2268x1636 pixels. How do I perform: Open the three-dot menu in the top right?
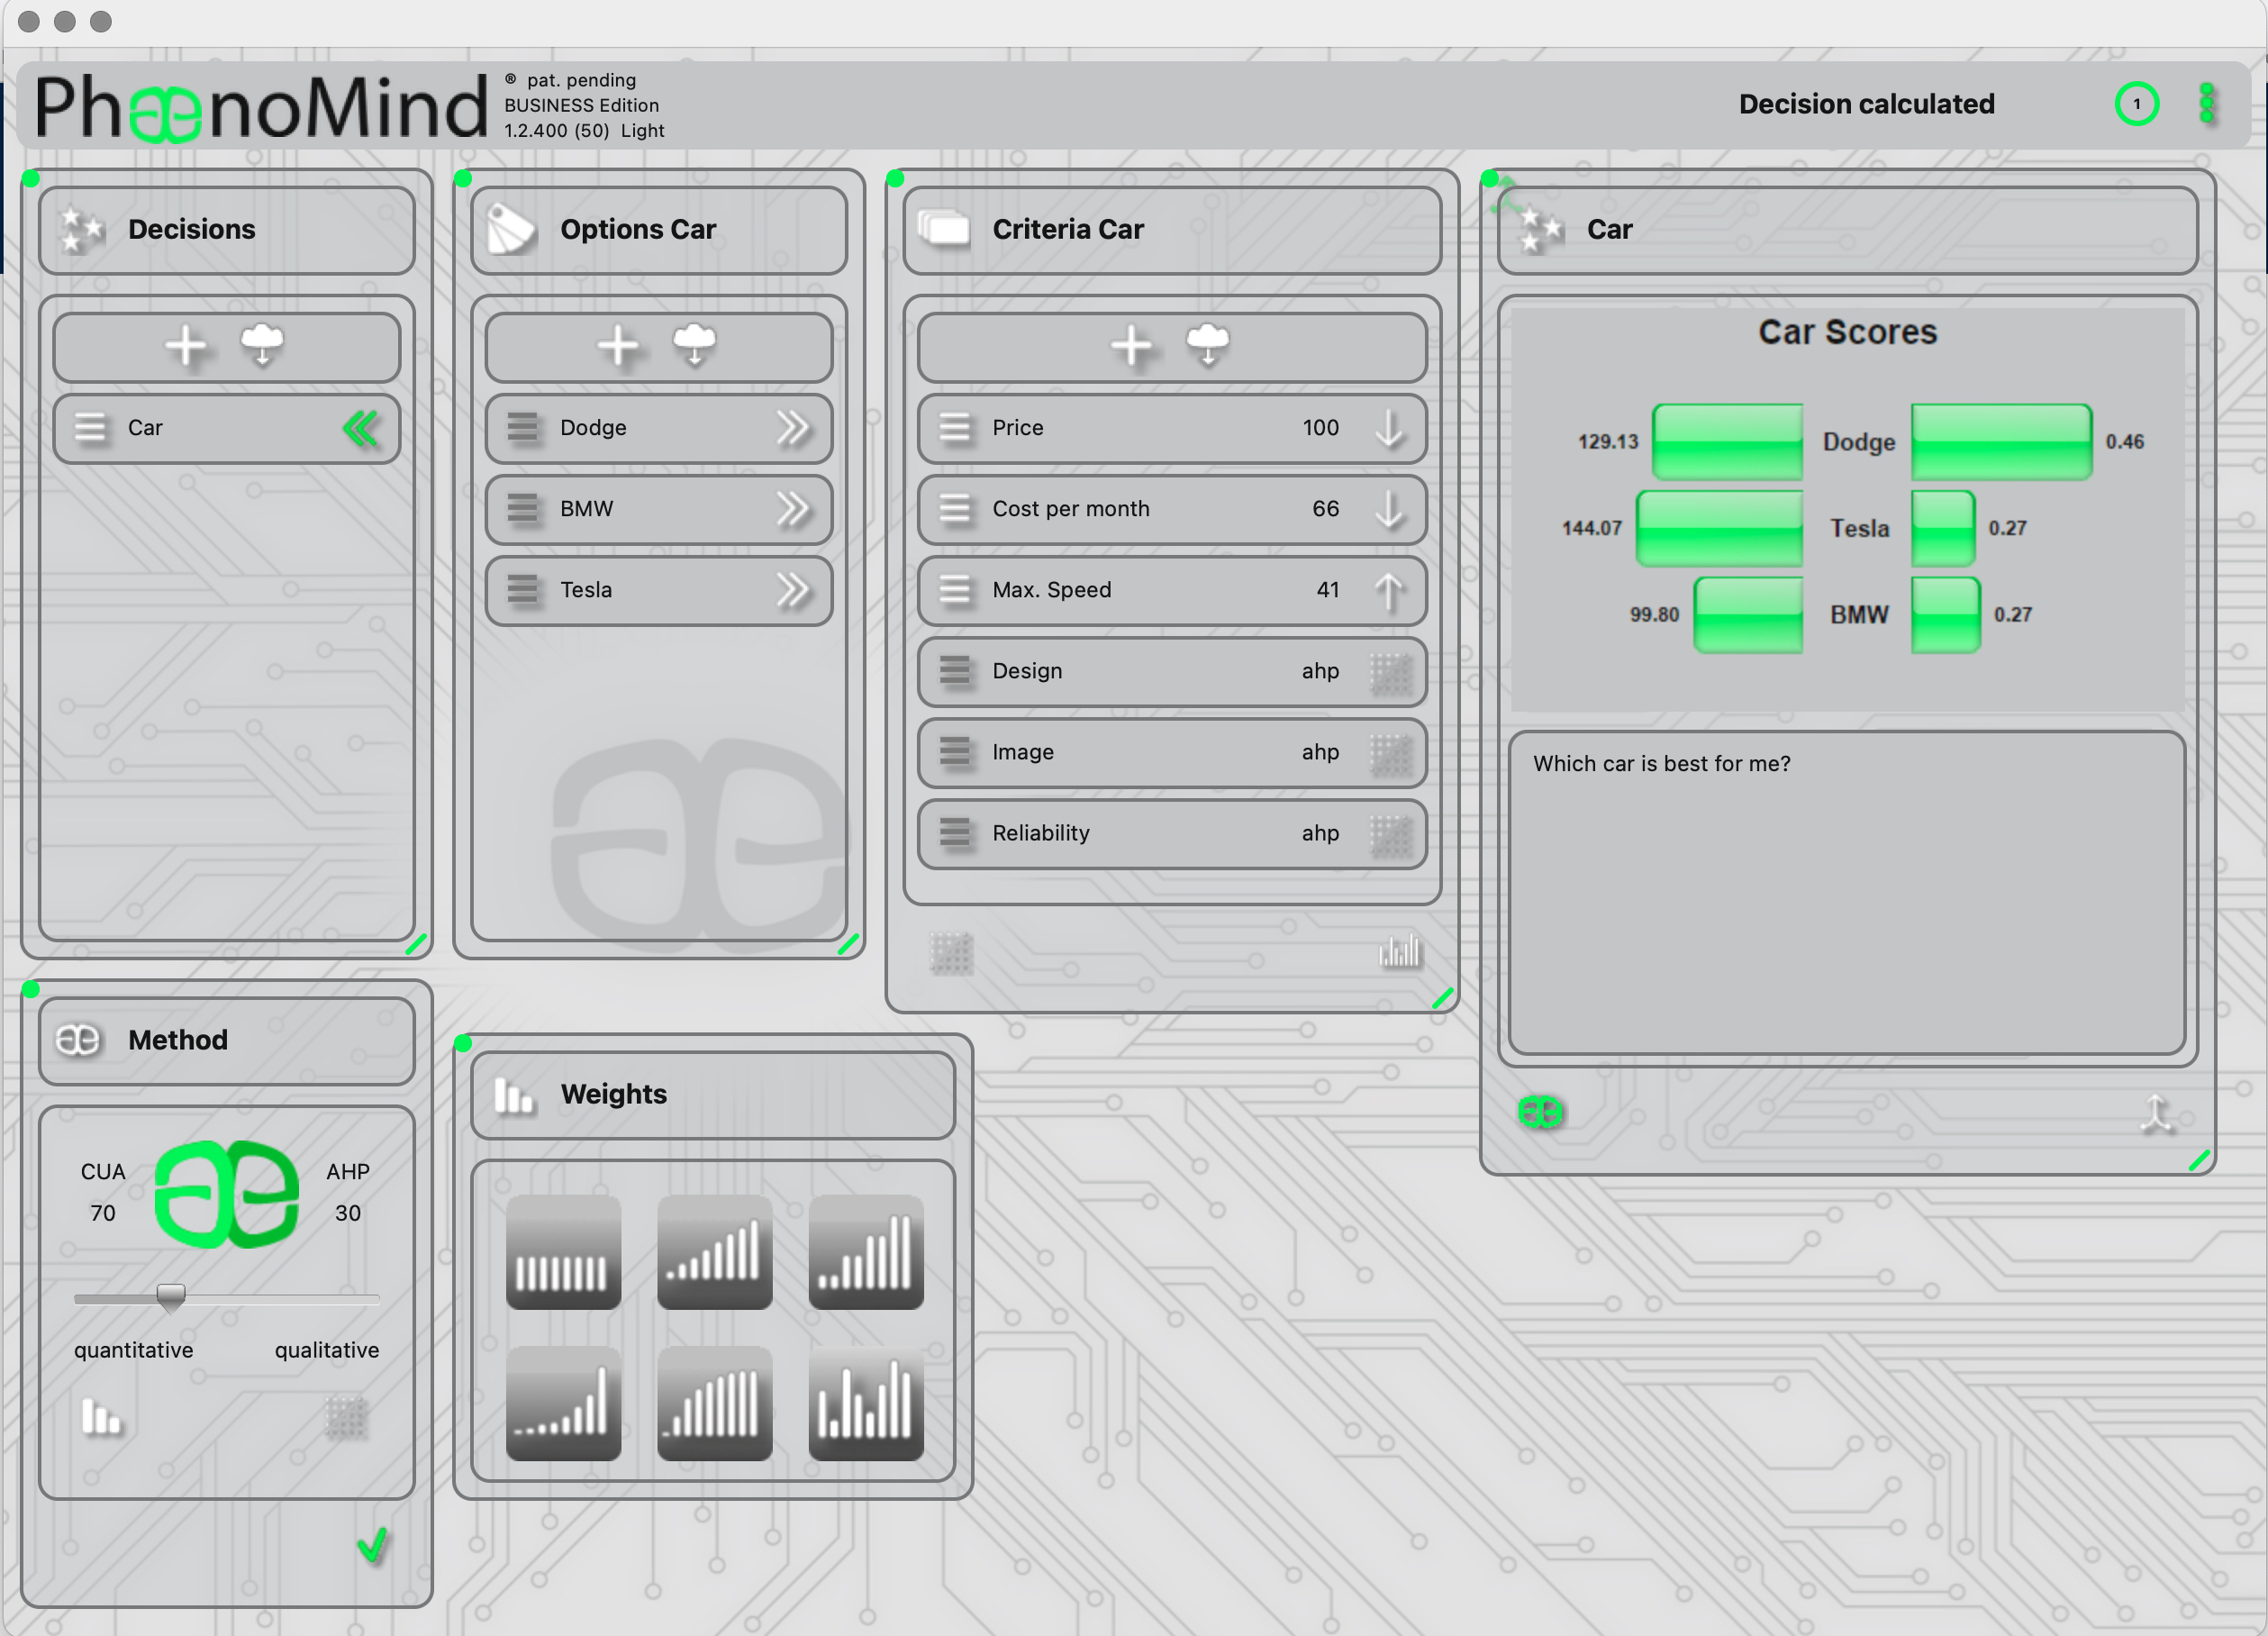pos(2207,104)
